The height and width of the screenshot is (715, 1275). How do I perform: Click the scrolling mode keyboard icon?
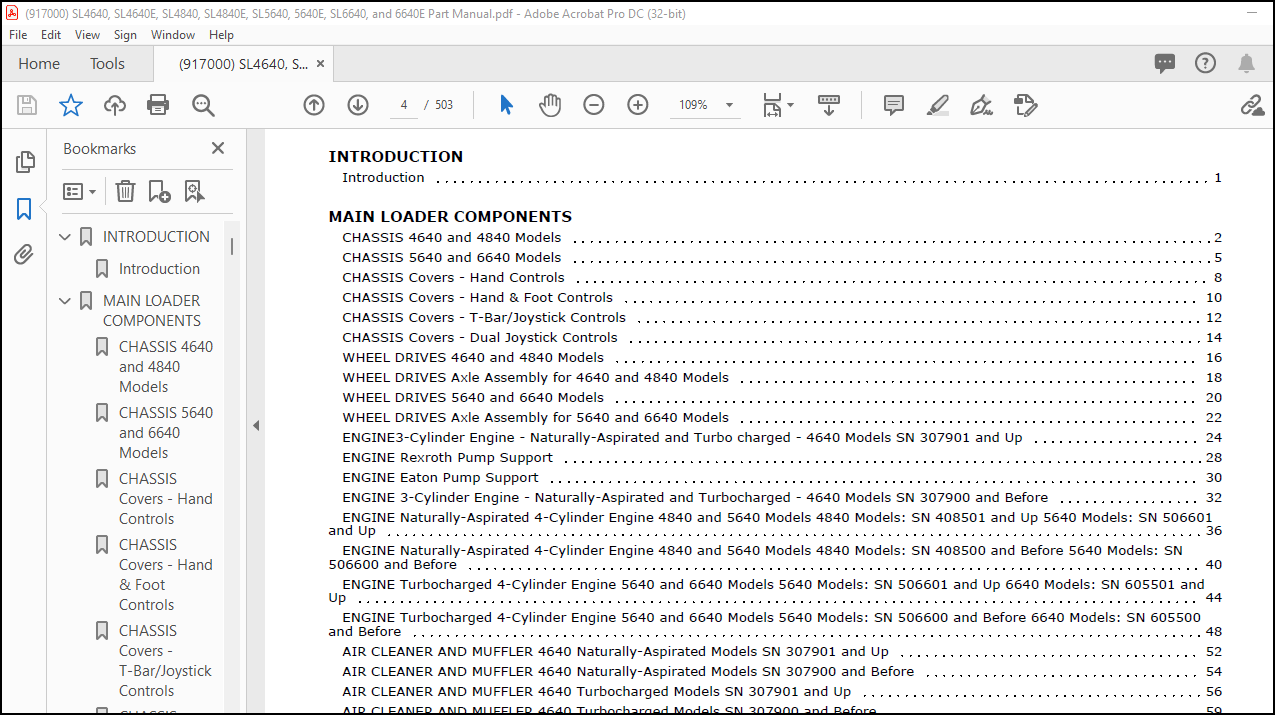point(829,105)
